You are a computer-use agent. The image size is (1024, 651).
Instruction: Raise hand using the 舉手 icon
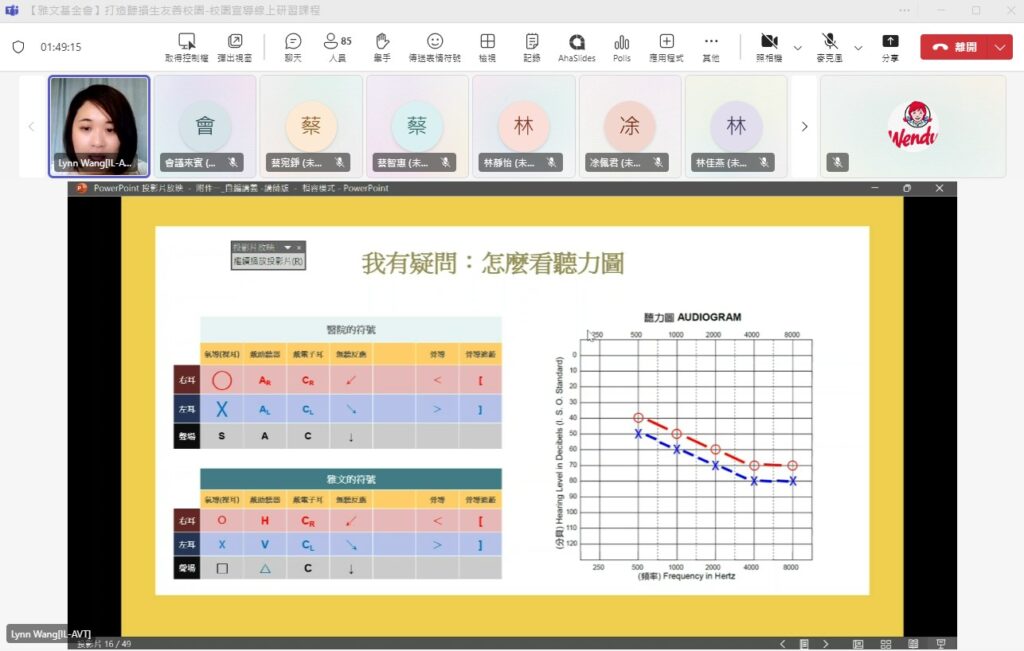click(x=381, y=46)
